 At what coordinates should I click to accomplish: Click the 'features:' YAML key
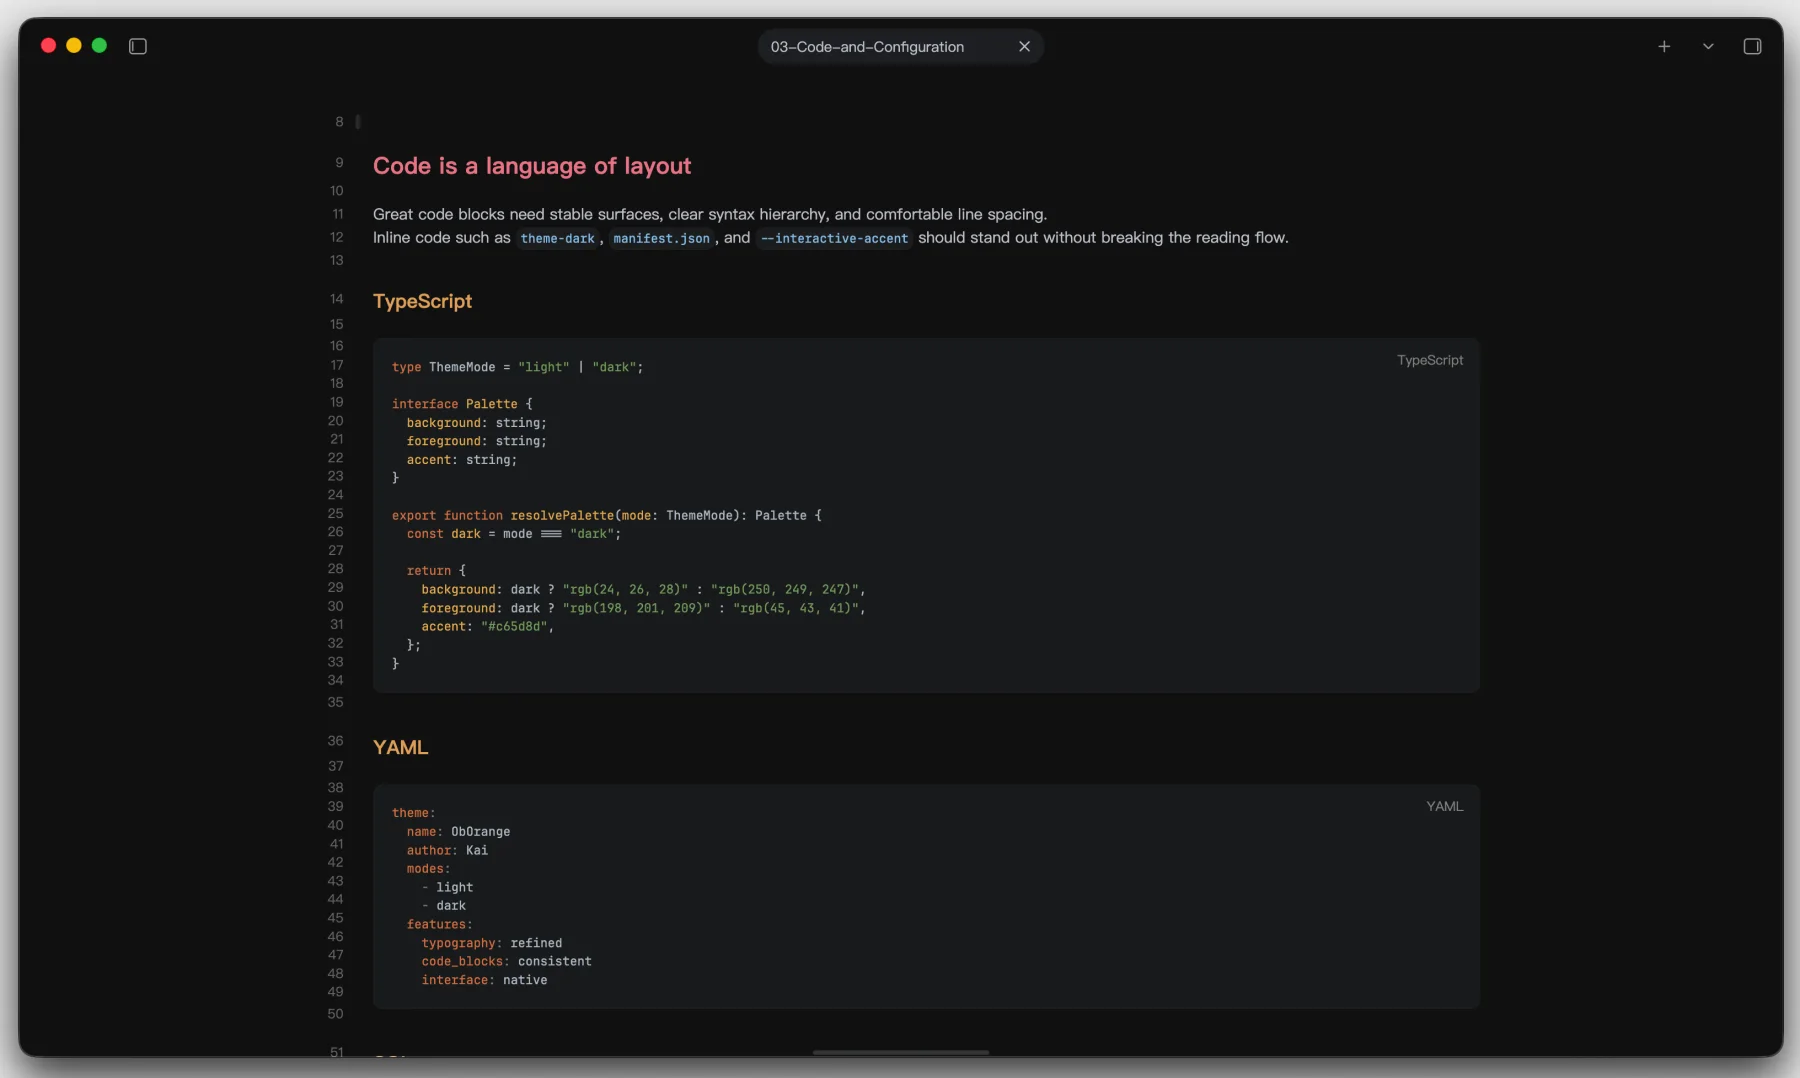click(439, 925)
